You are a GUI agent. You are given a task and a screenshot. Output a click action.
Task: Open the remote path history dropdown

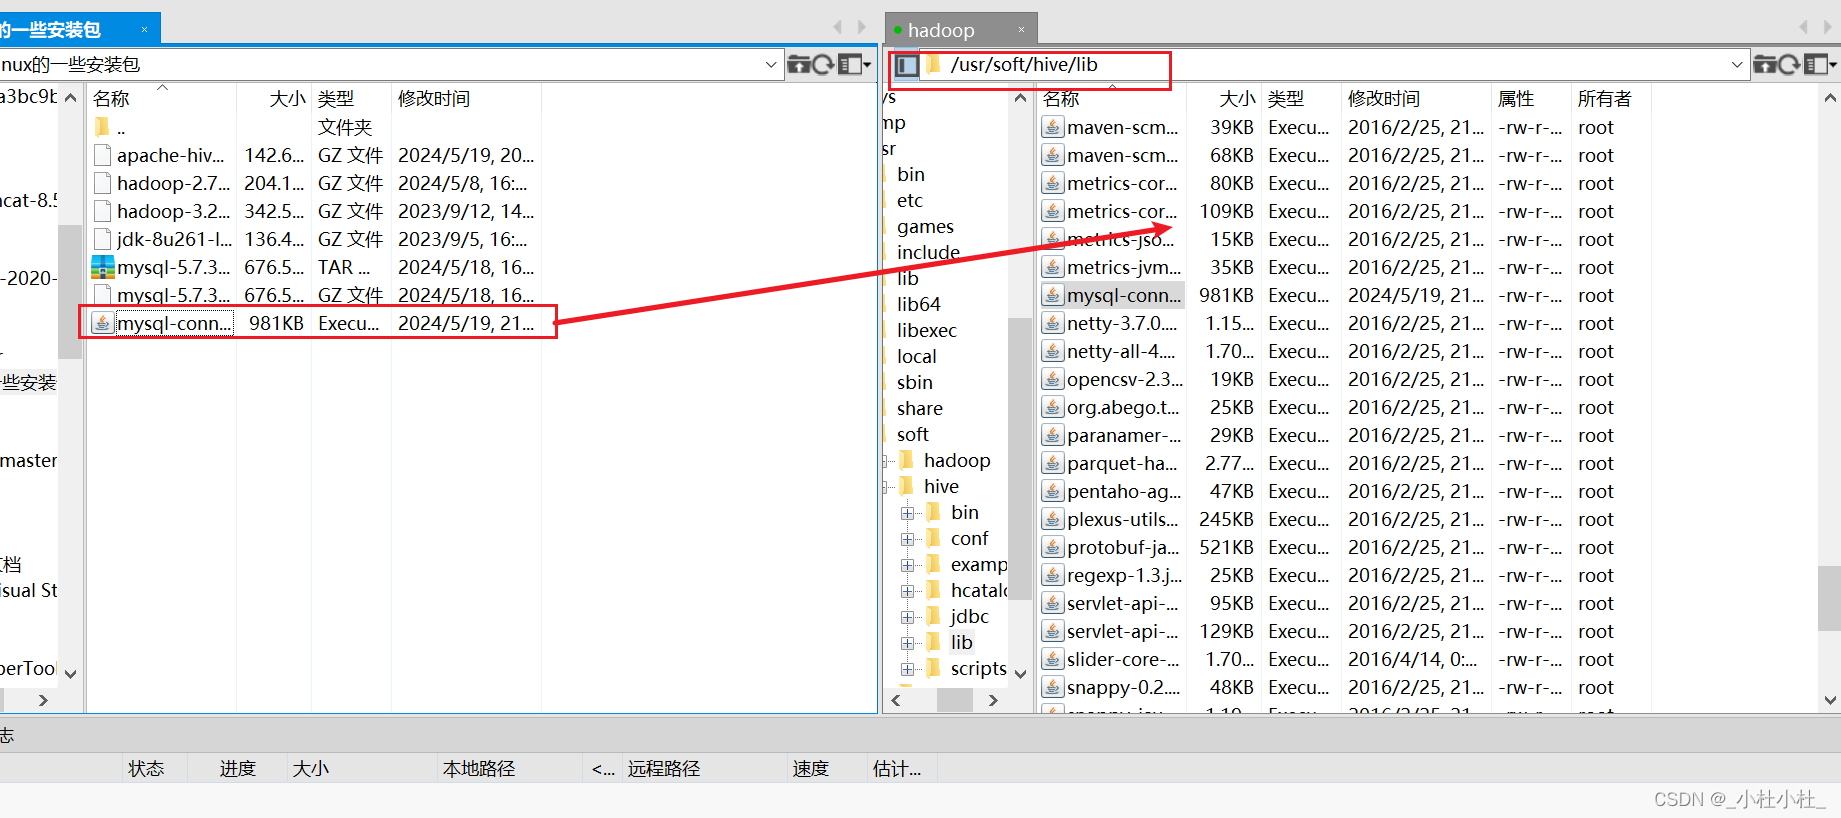(x=1737, y=65)
